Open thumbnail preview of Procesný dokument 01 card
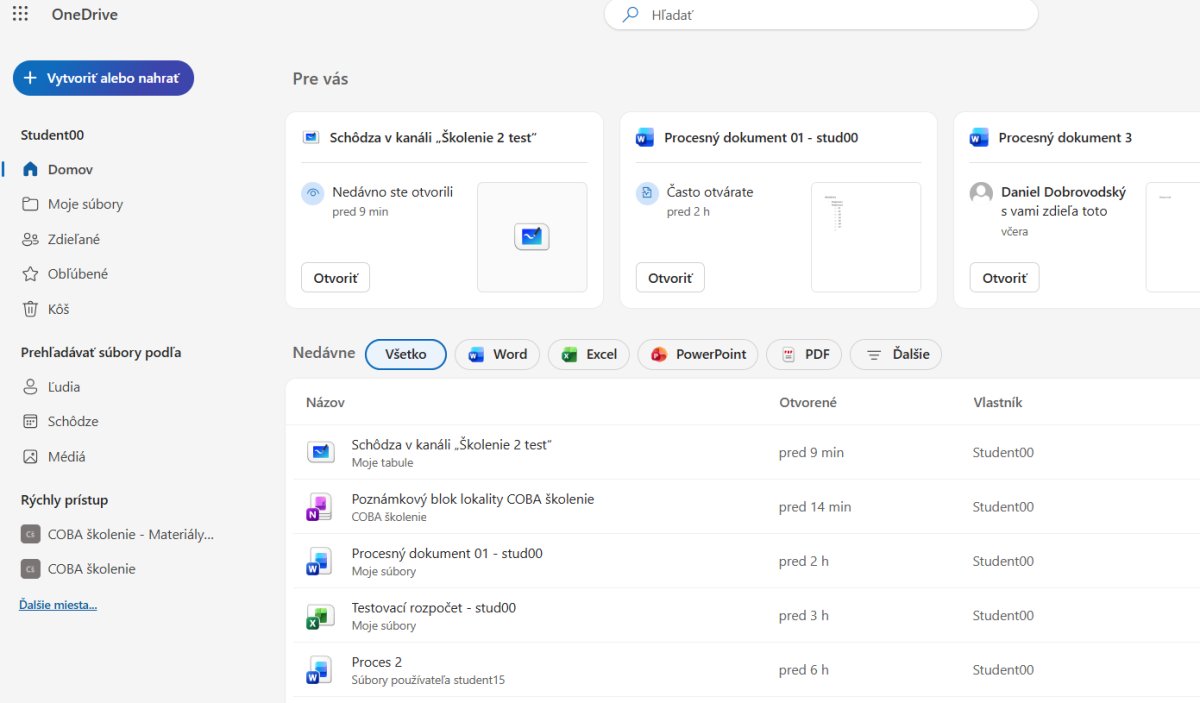The image size is (1200, 703). 866,237
